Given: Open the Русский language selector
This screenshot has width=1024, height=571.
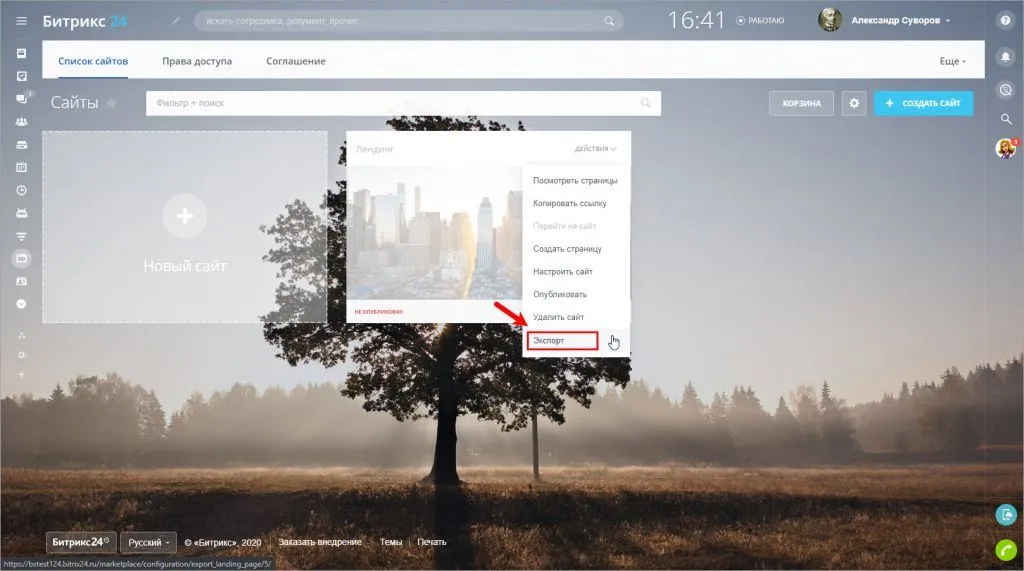Looking at the screenshot, I should tap(148, 542).
